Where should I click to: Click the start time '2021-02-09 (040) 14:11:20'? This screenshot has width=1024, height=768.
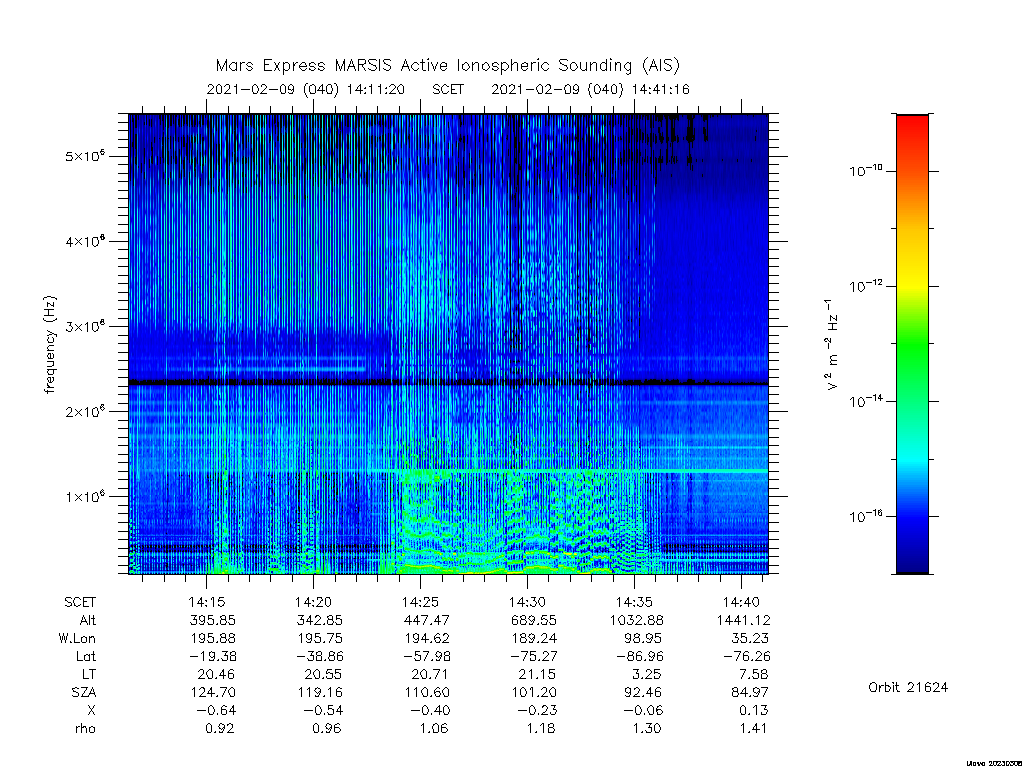tap(306, 89)
